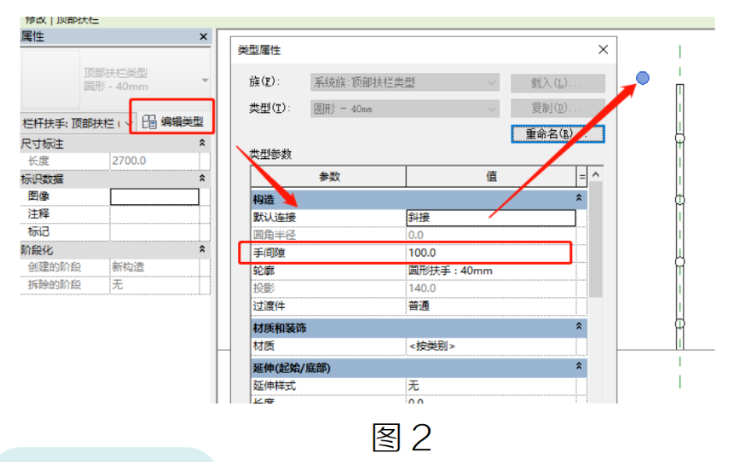Screen dimensions: 734x462
Task: Collapse the 标识数据 section
Action: pyautogui.click(x=202, y=178)
